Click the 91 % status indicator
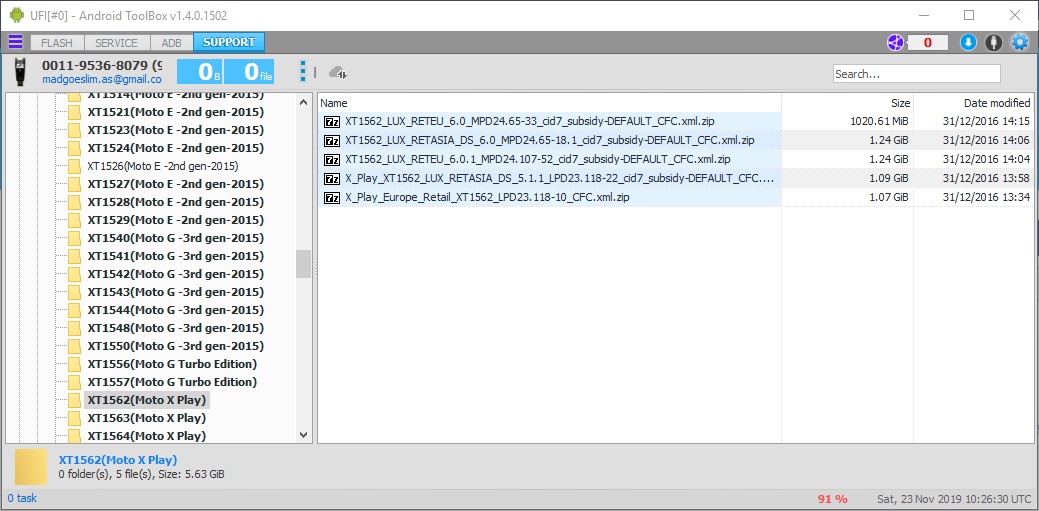The width and height of the screenshot is (1039, 511). click(x=832, y=498)
